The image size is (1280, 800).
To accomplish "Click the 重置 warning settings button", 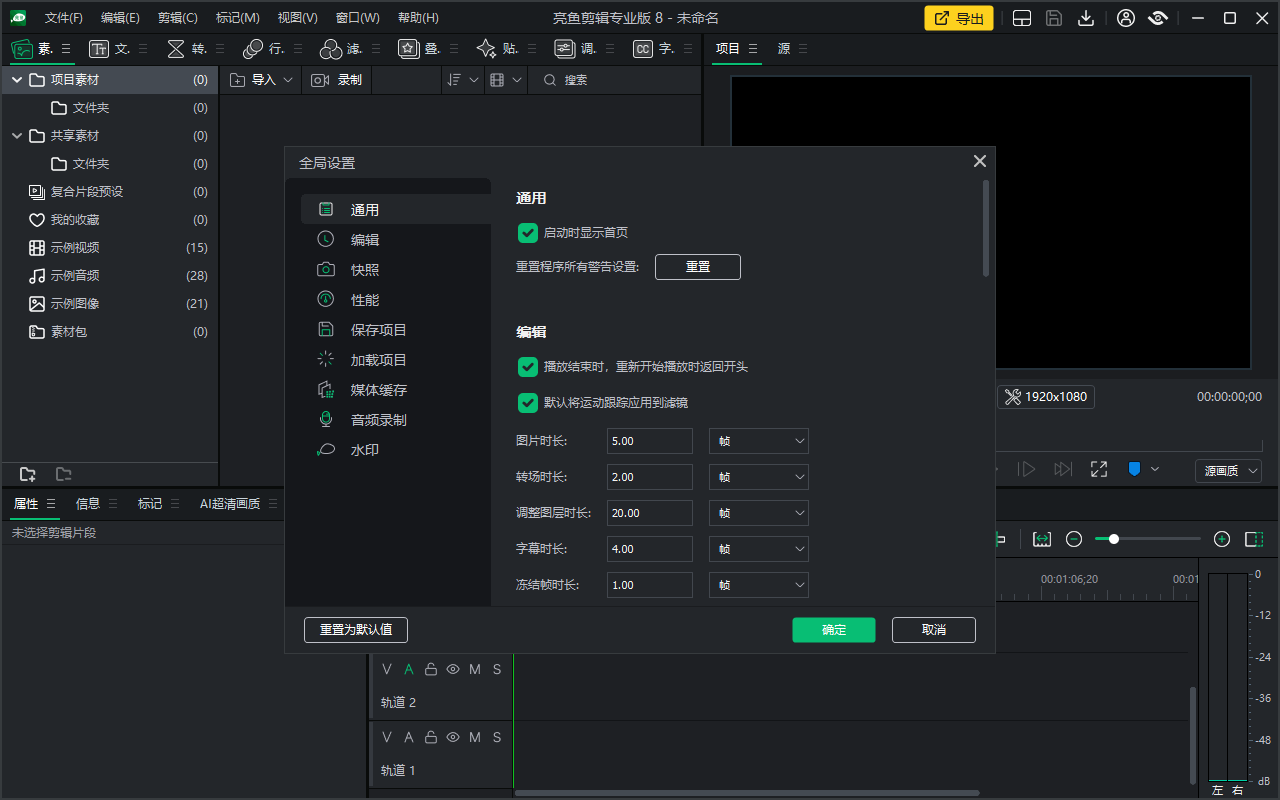I will click(x=698, y=267).
